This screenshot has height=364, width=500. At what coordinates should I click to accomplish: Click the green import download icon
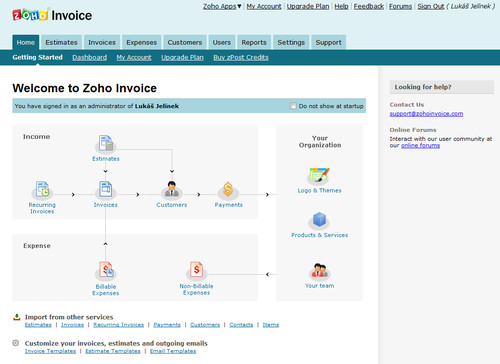pos(16,317)
